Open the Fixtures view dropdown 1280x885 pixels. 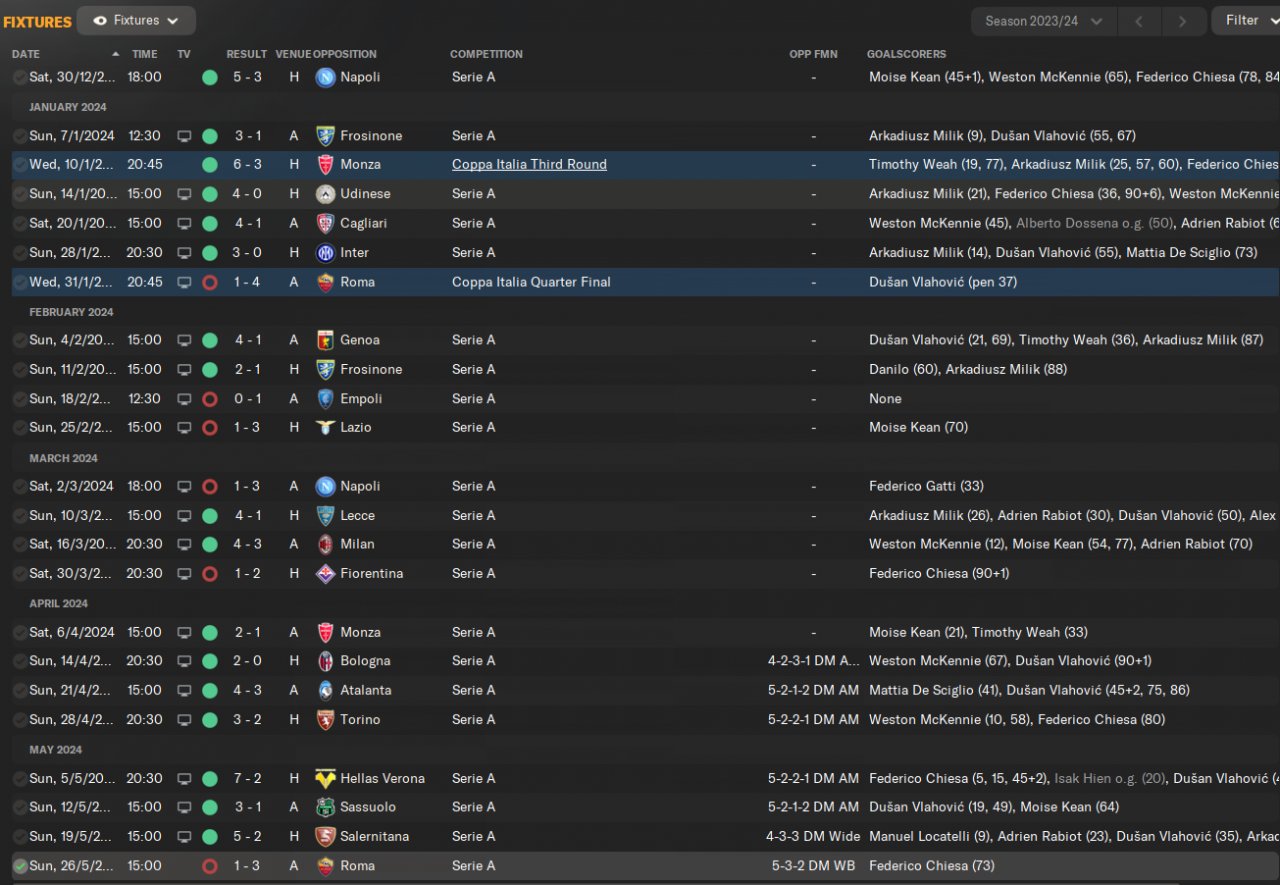[136, 20]
